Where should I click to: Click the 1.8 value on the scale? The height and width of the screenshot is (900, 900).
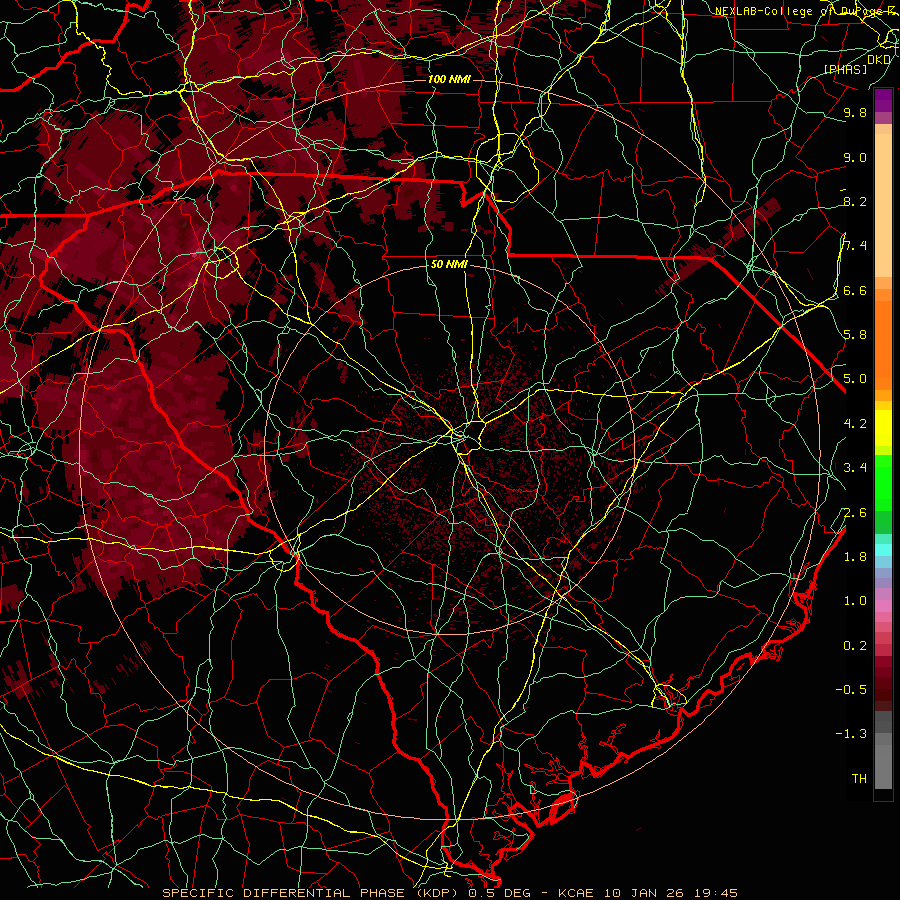pyautogui.click(x=855, y=557)
